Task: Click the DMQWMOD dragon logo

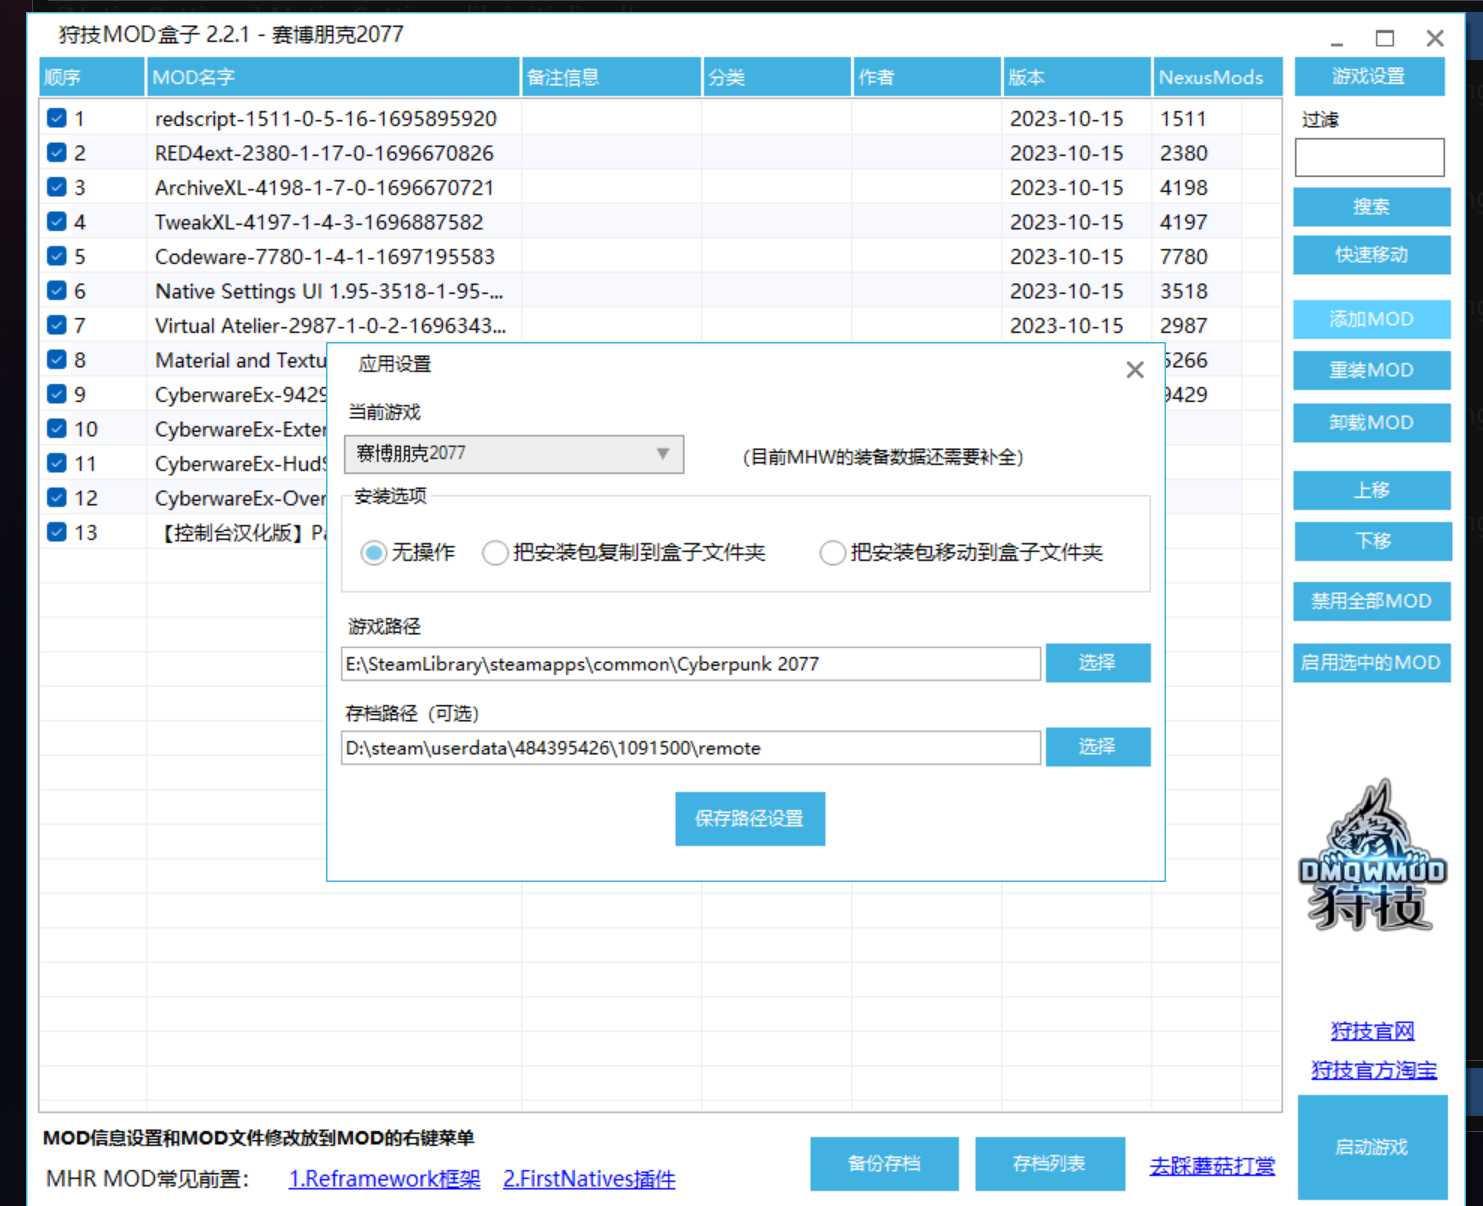Action: [1371, 856]
